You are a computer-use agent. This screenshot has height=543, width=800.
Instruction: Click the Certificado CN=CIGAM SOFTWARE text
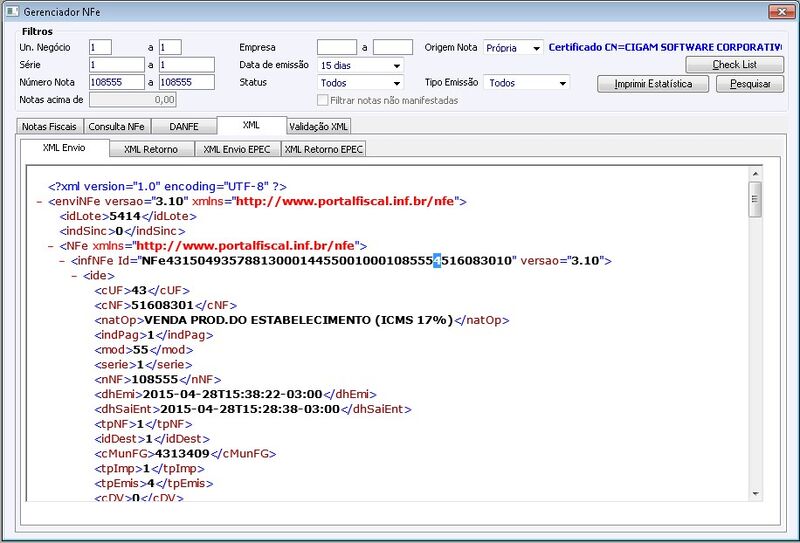click(x=665, y=47)
